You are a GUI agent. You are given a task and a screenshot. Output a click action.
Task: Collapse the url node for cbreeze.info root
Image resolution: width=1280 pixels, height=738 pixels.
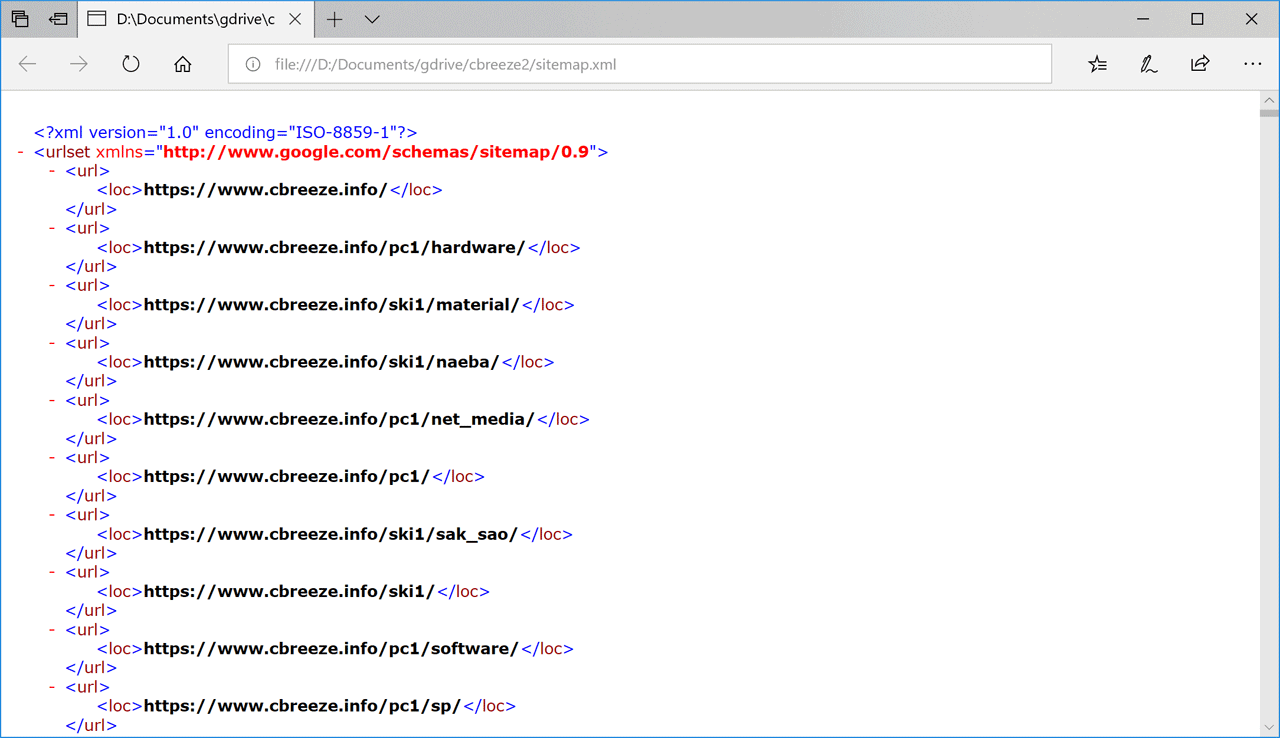point(52,171)
